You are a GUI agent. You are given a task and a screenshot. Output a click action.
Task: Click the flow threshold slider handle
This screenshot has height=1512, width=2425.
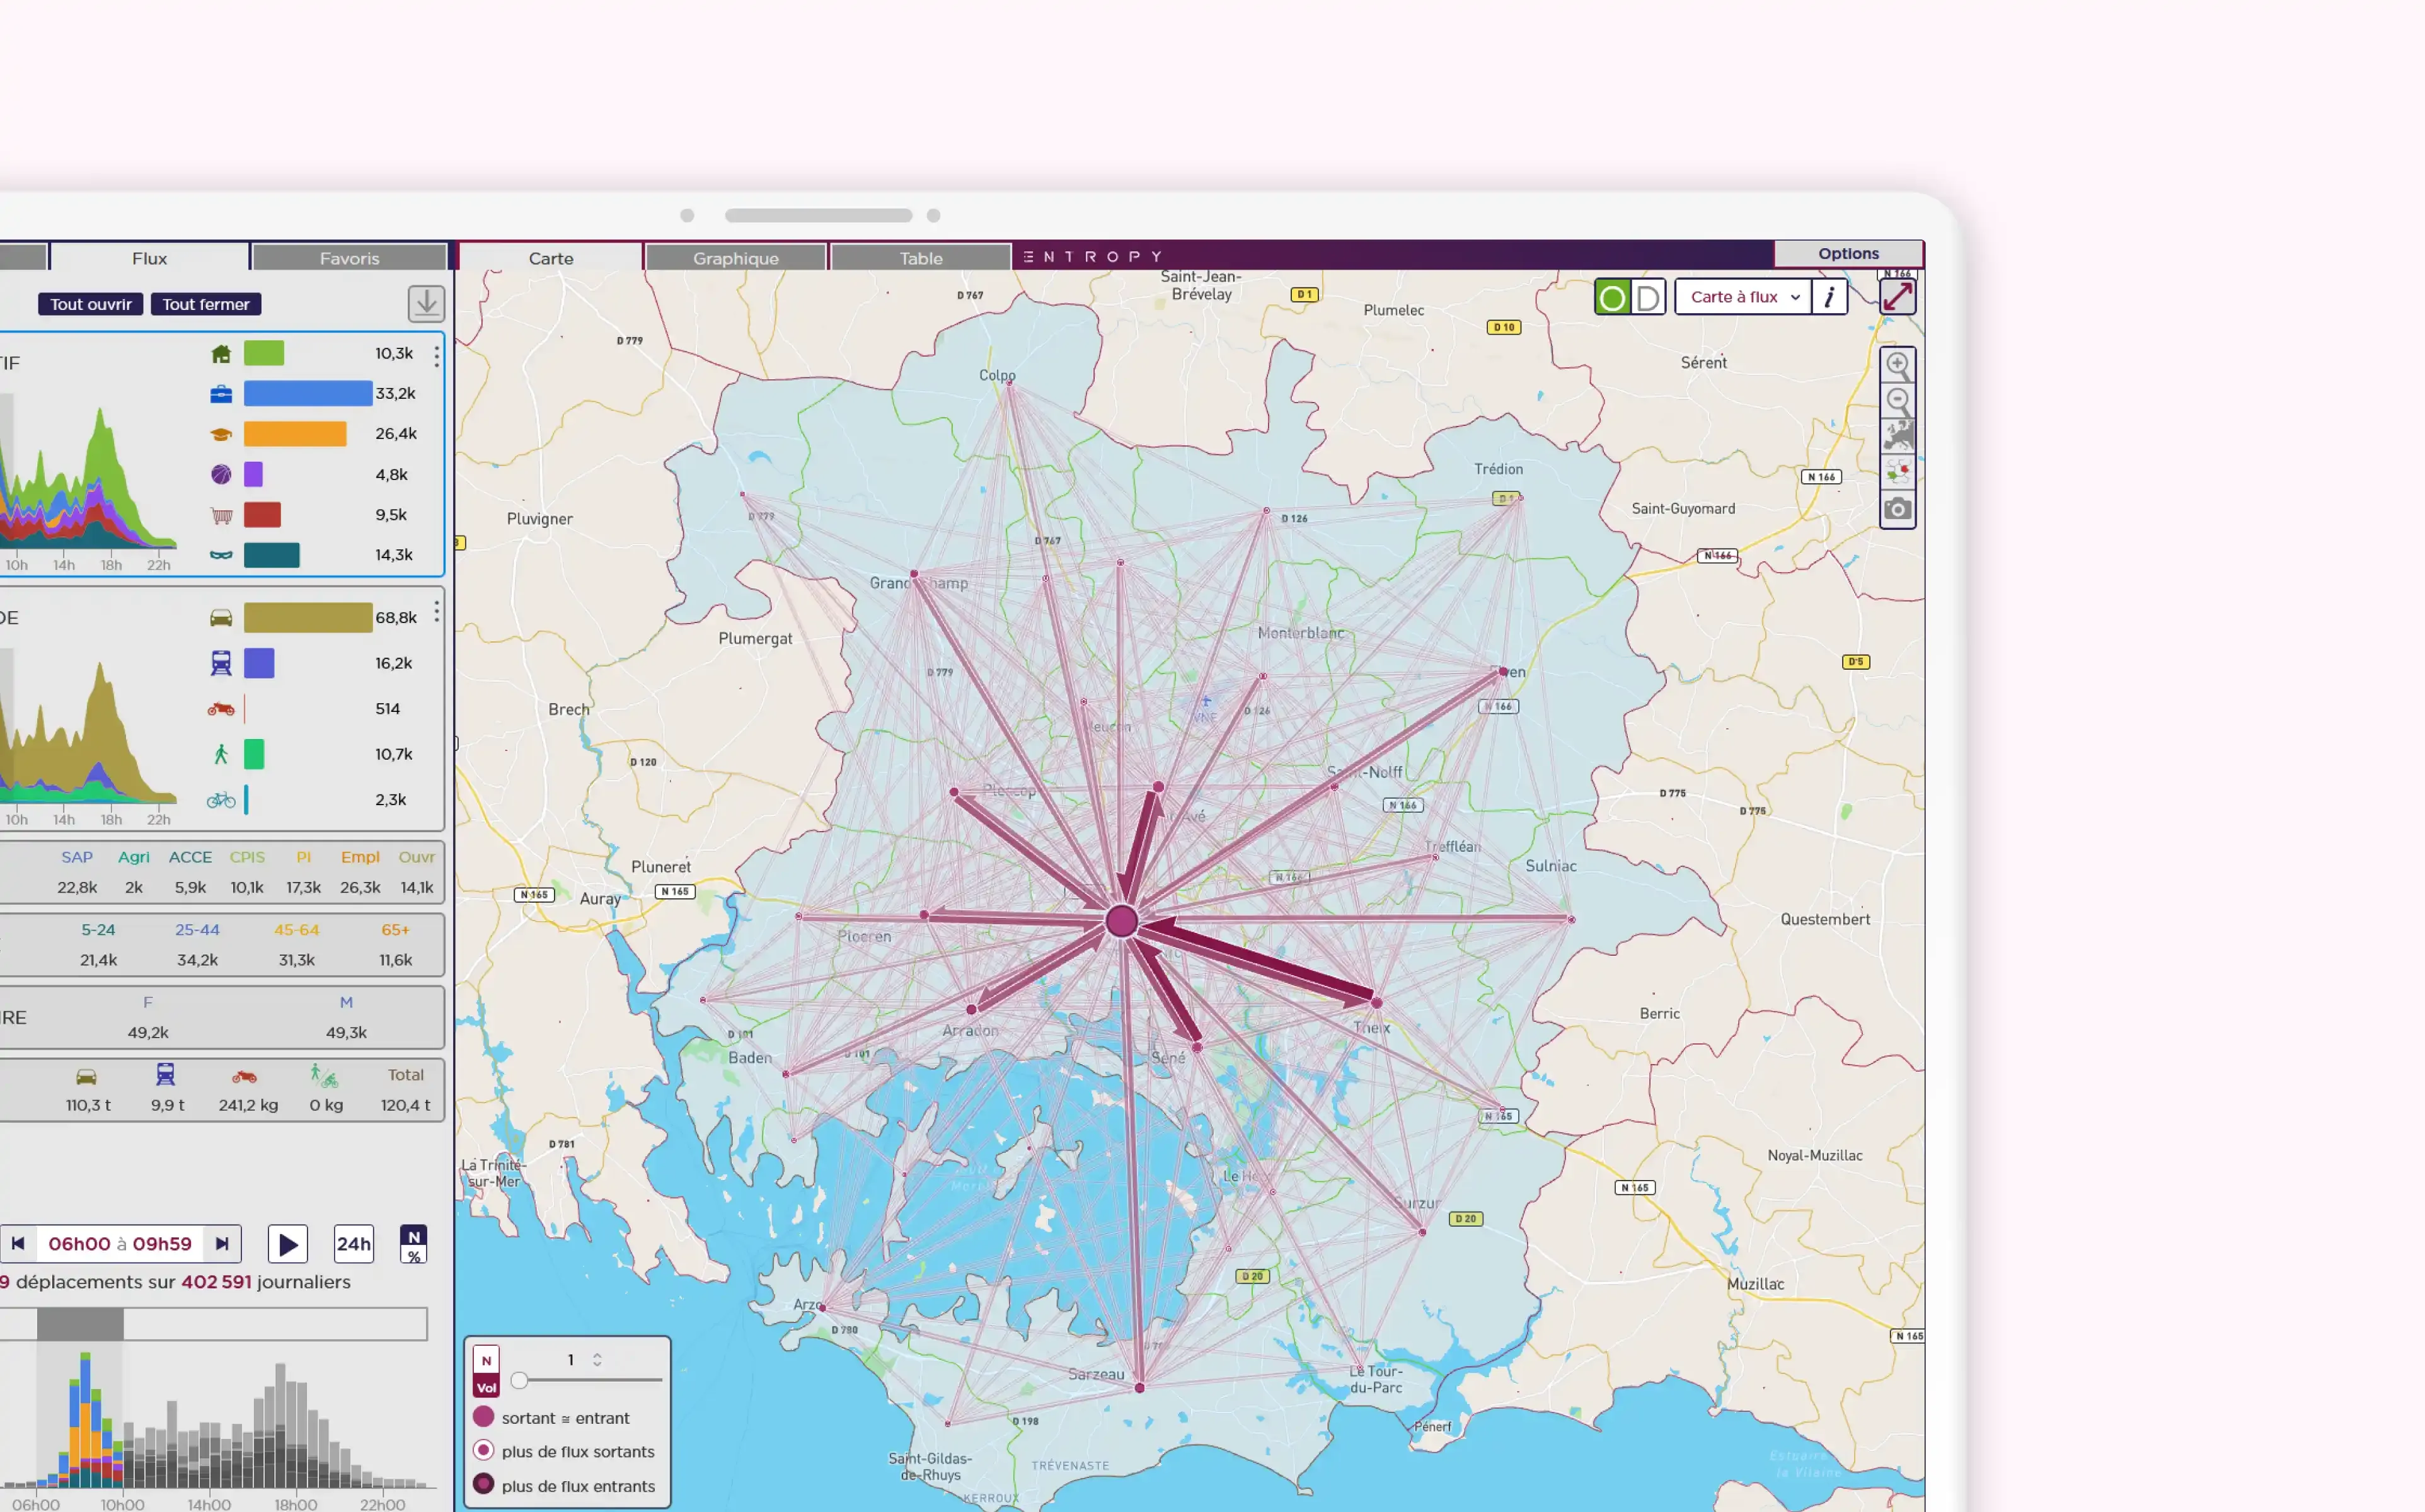tap(519, 1381)
